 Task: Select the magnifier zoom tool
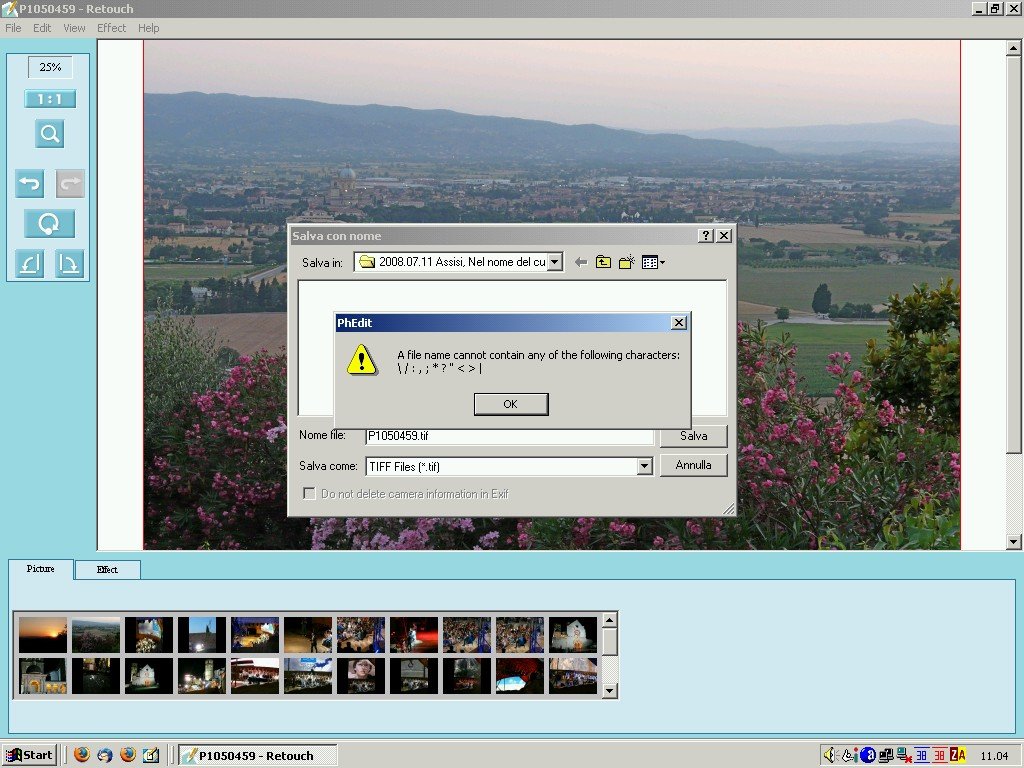(50, 134)
